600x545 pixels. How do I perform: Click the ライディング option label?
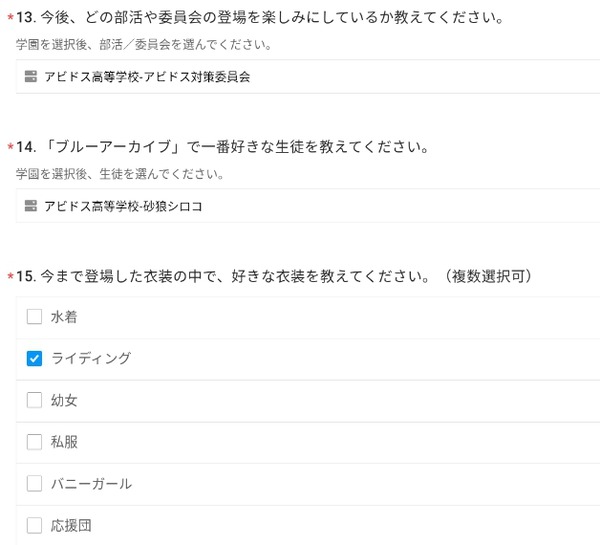tap(91, 359)
